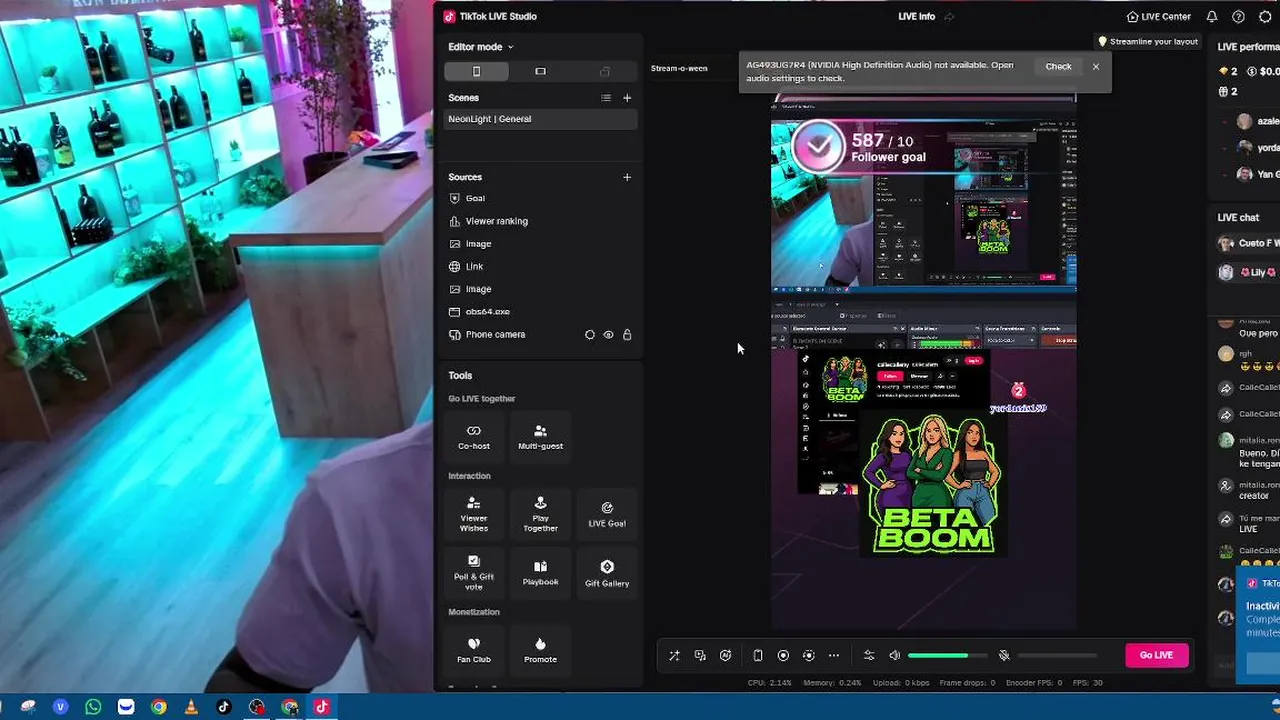
Task: Click the Go LIVE button
Action: coord(1157,655)
